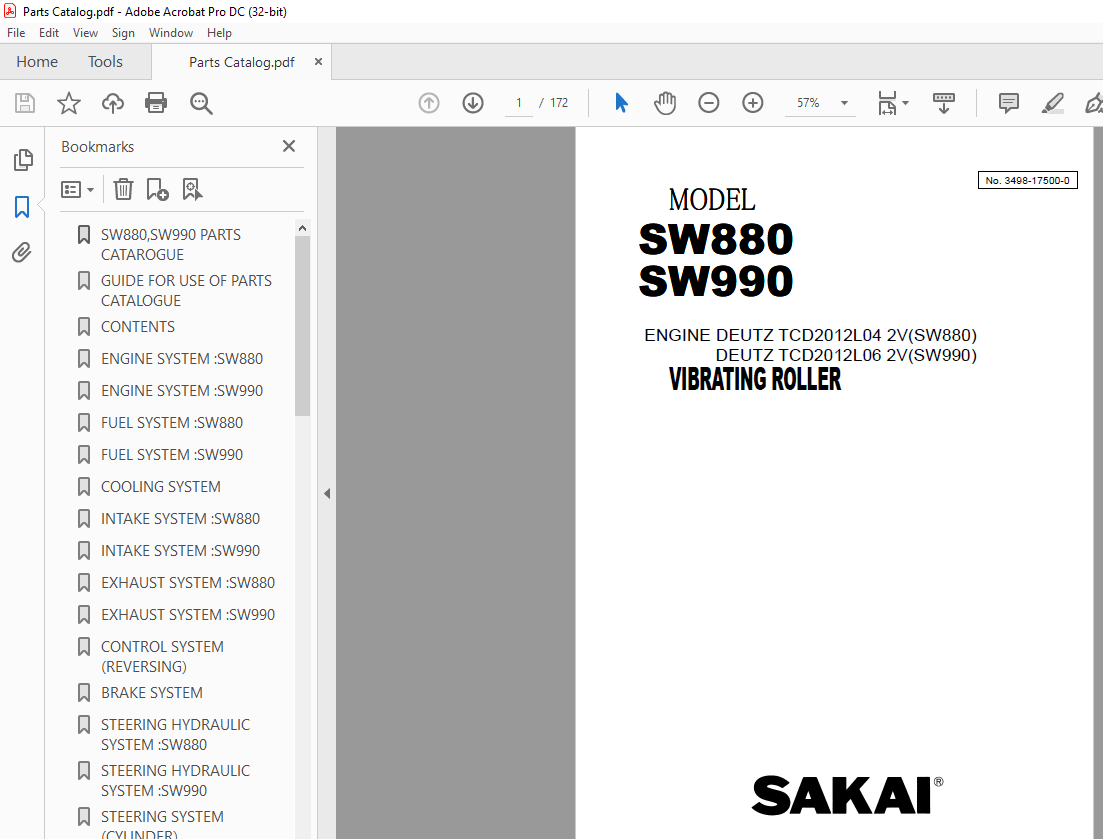Open CONTROL SYSTEM (REVERSING) bookmark
This screenshot has width=1103, height=839.
point(162,657)
